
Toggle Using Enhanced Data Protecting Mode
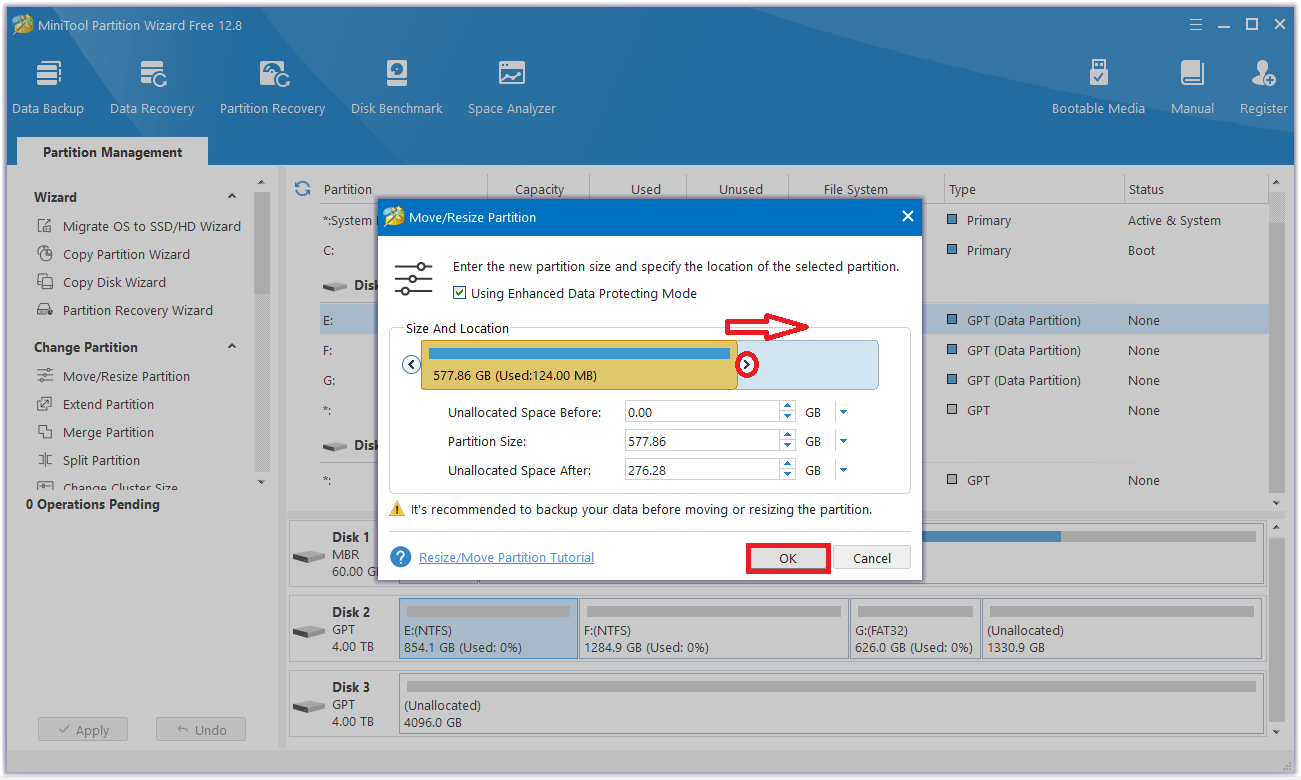click(459, 293)
